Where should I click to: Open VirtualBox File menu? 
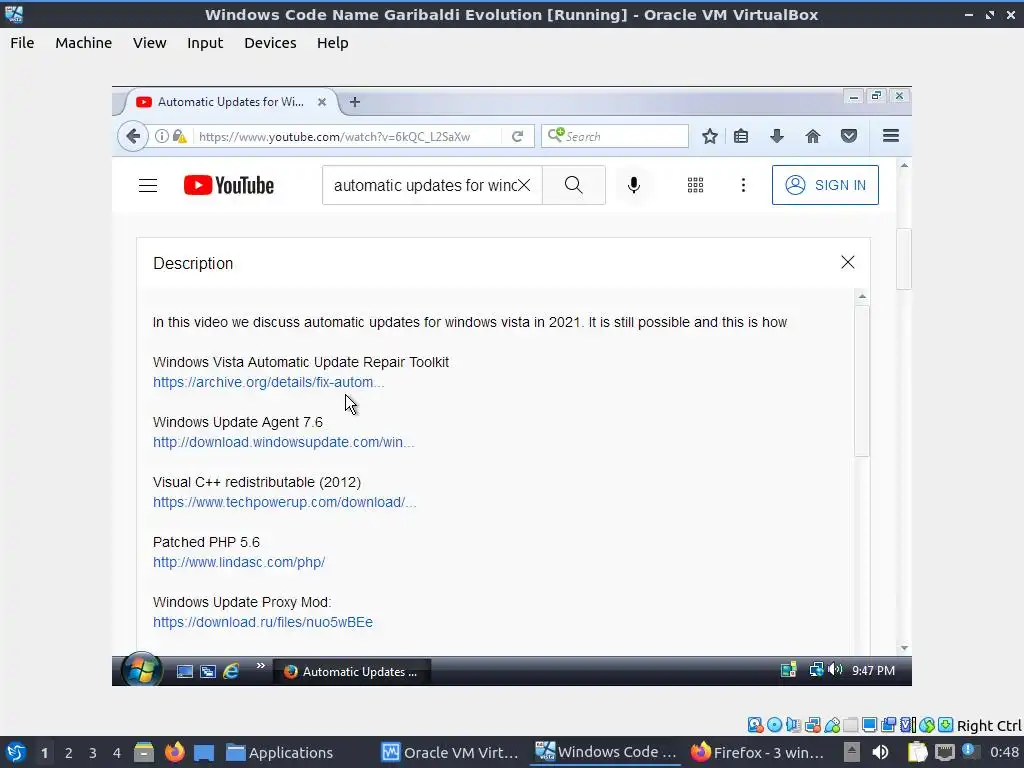[22, 43]
